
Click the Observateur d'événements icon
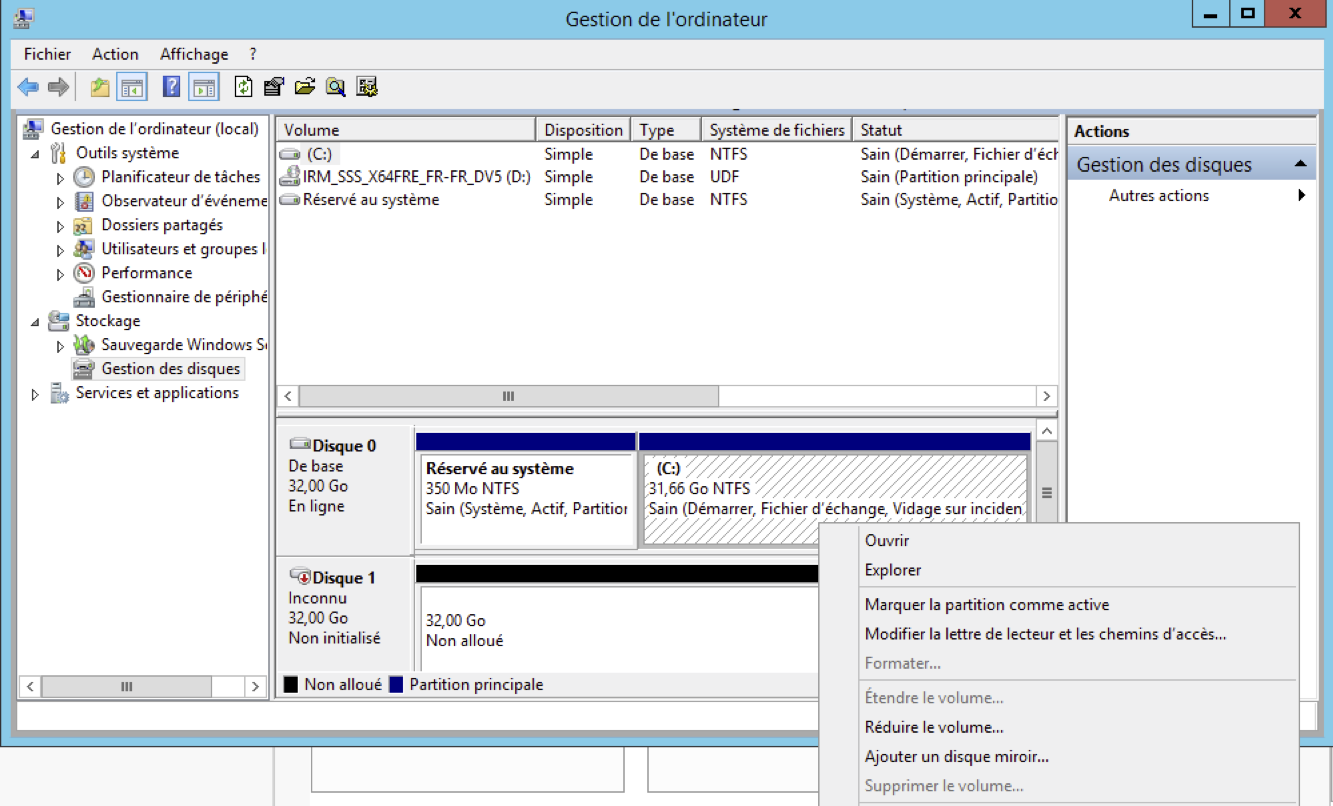[85, 201]
